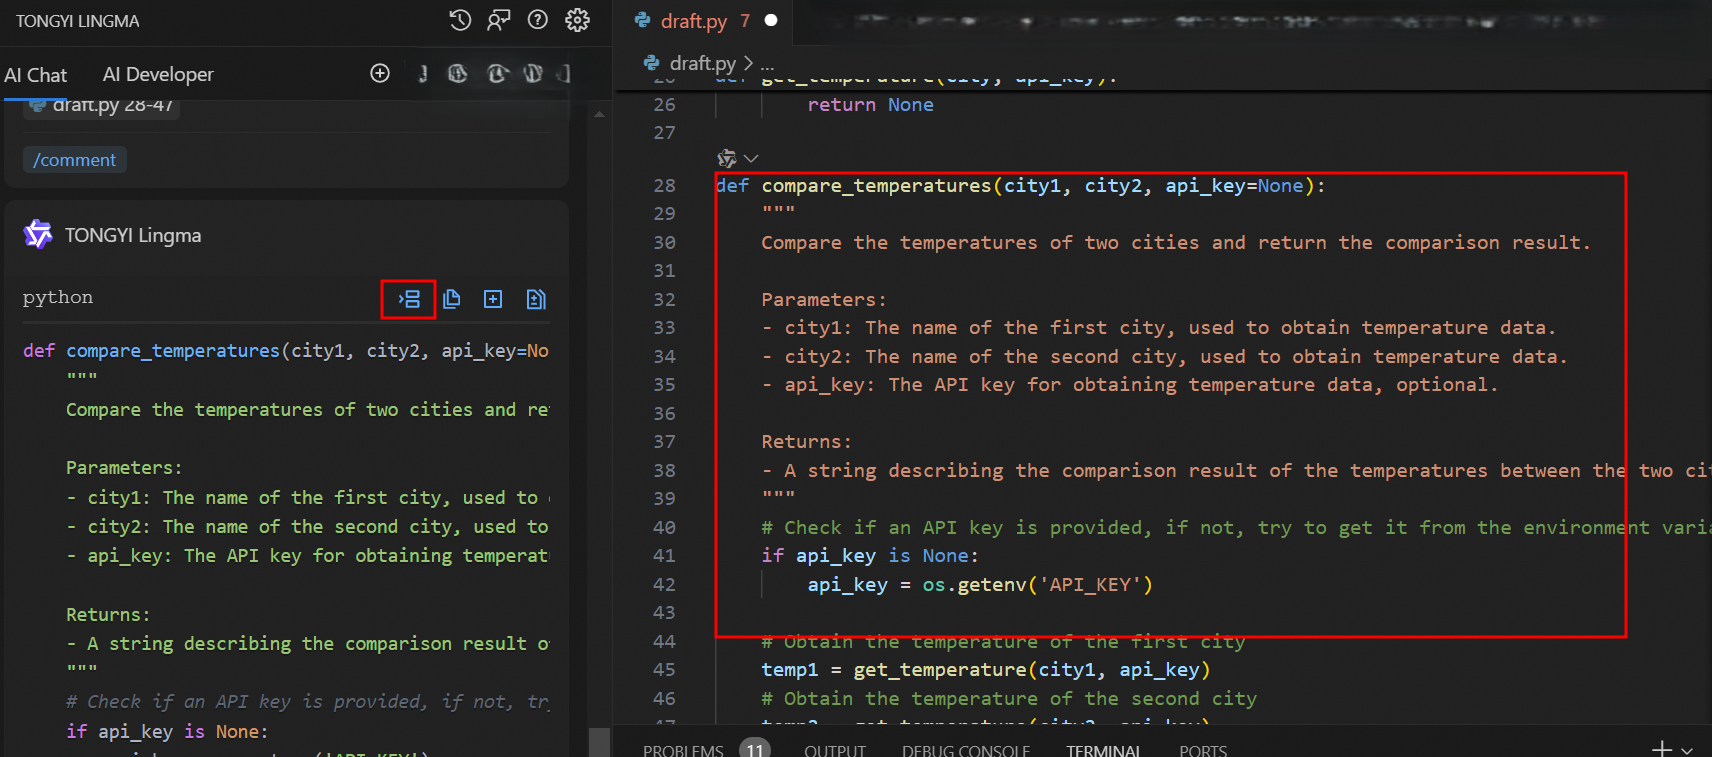Image resolution: width=1712 pixels, height=757 pixels.
Task: Click 'TONGYI Lingma' responder name in chat
Action: (133, 235)
